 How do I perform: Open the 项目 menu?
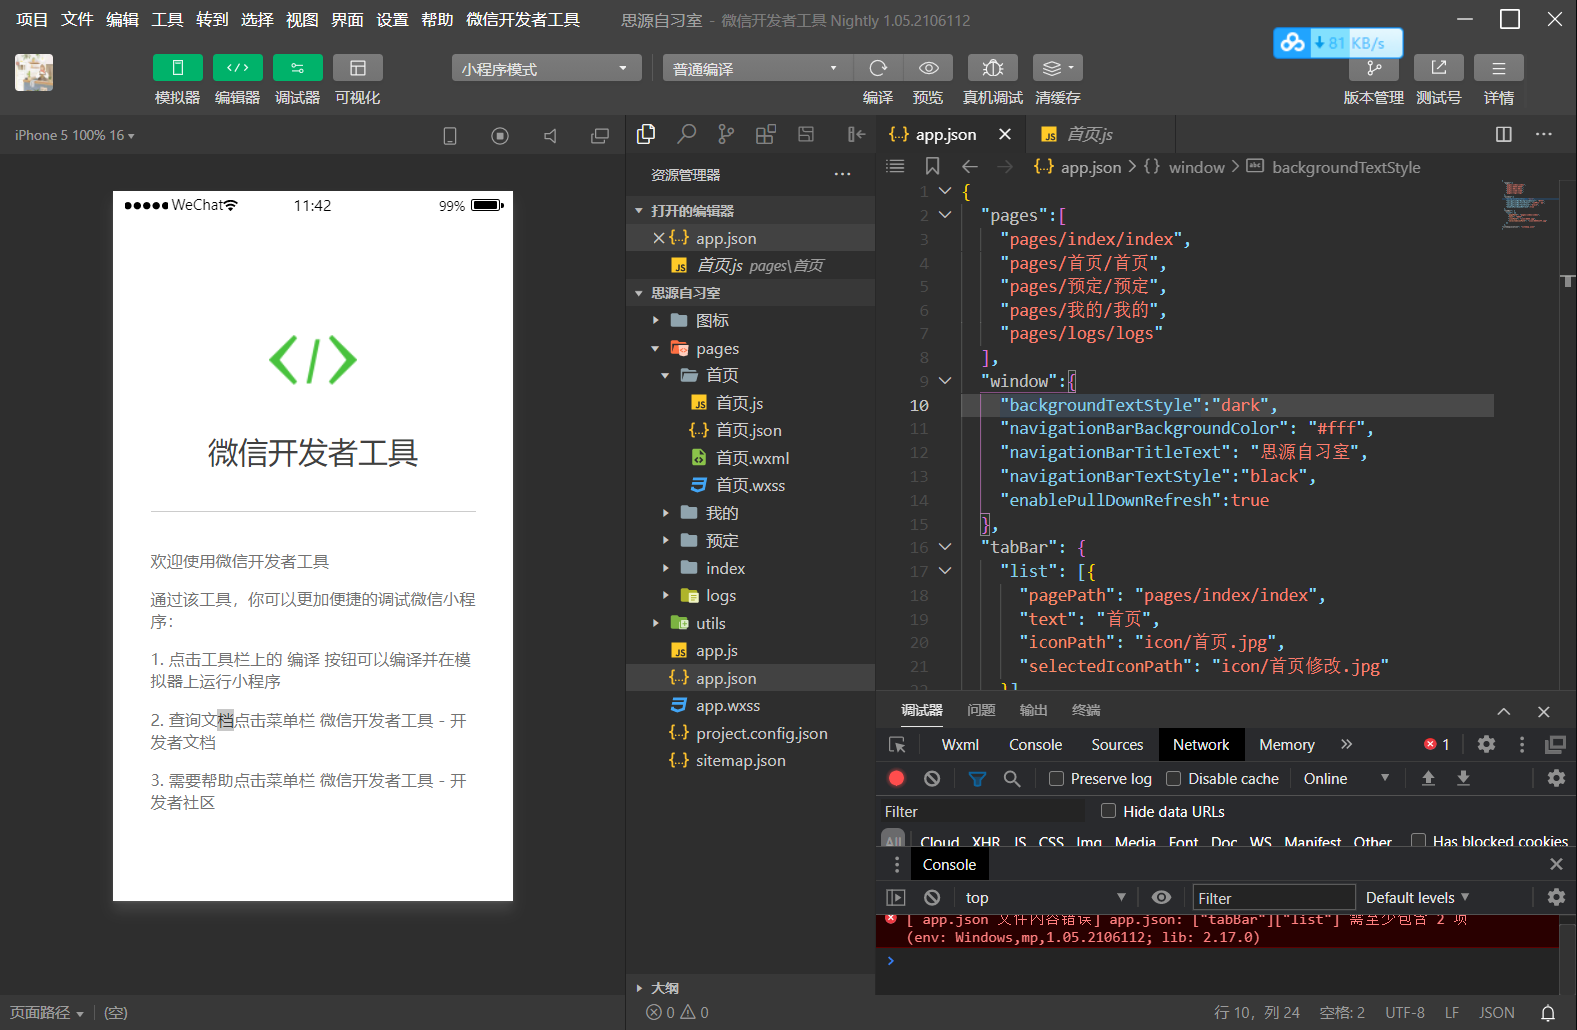pos(32,19)
